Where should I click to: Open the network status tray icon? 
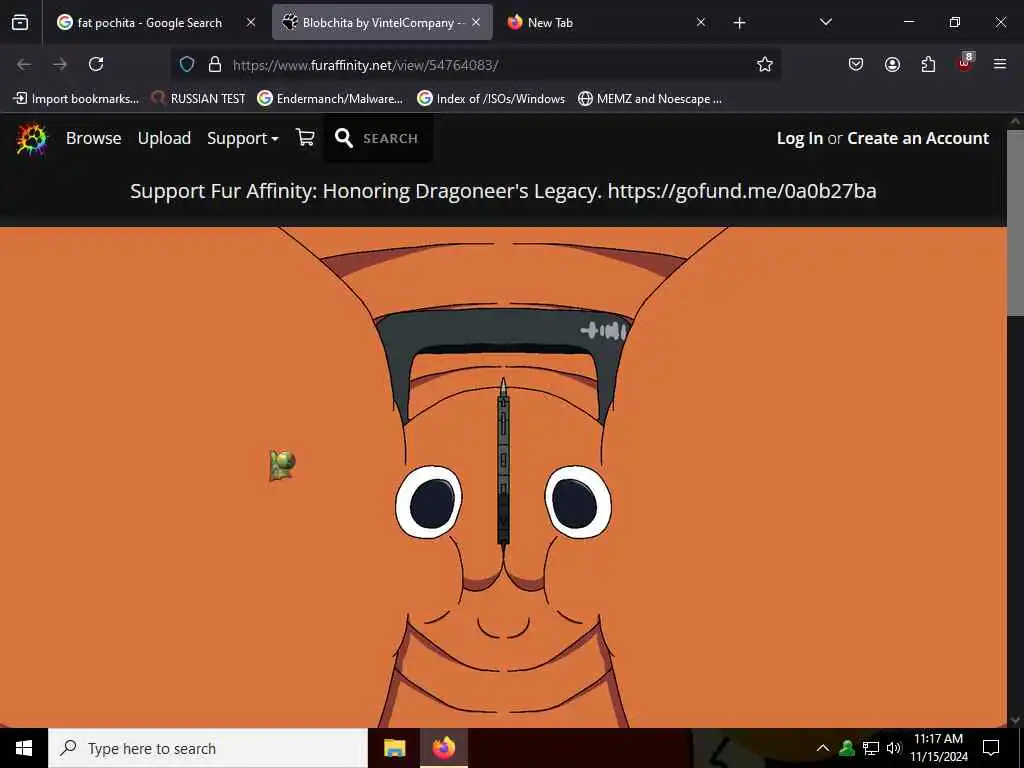click(x=871, y=748)
